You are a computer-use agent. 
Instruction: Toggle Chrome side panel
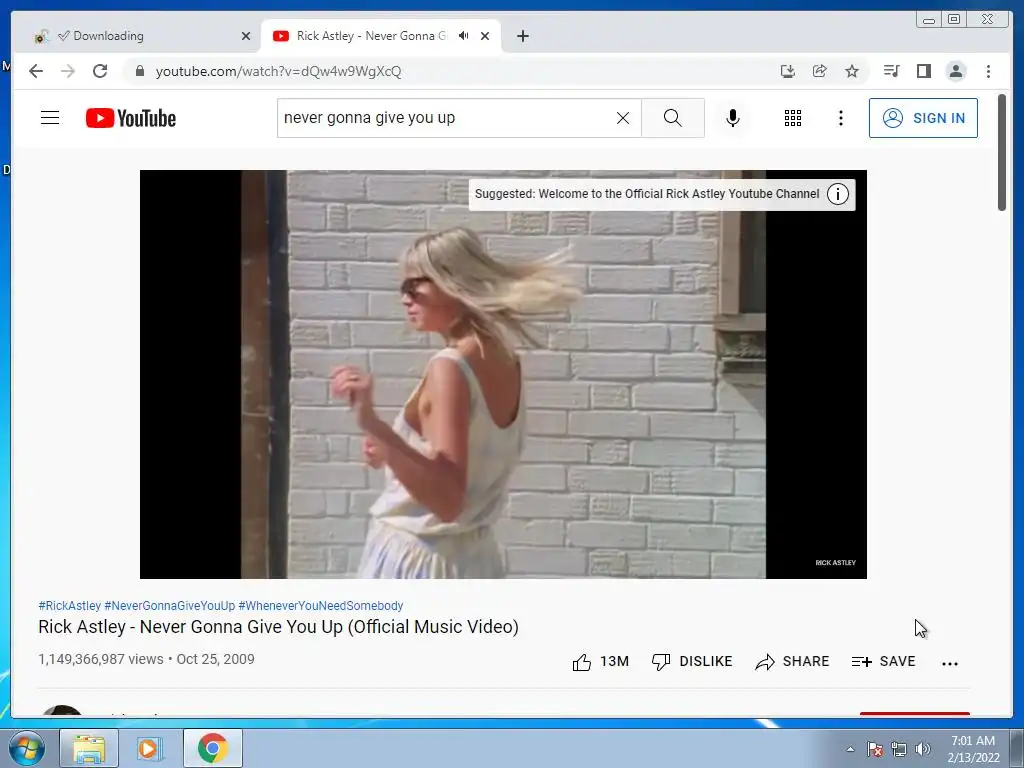923,71
